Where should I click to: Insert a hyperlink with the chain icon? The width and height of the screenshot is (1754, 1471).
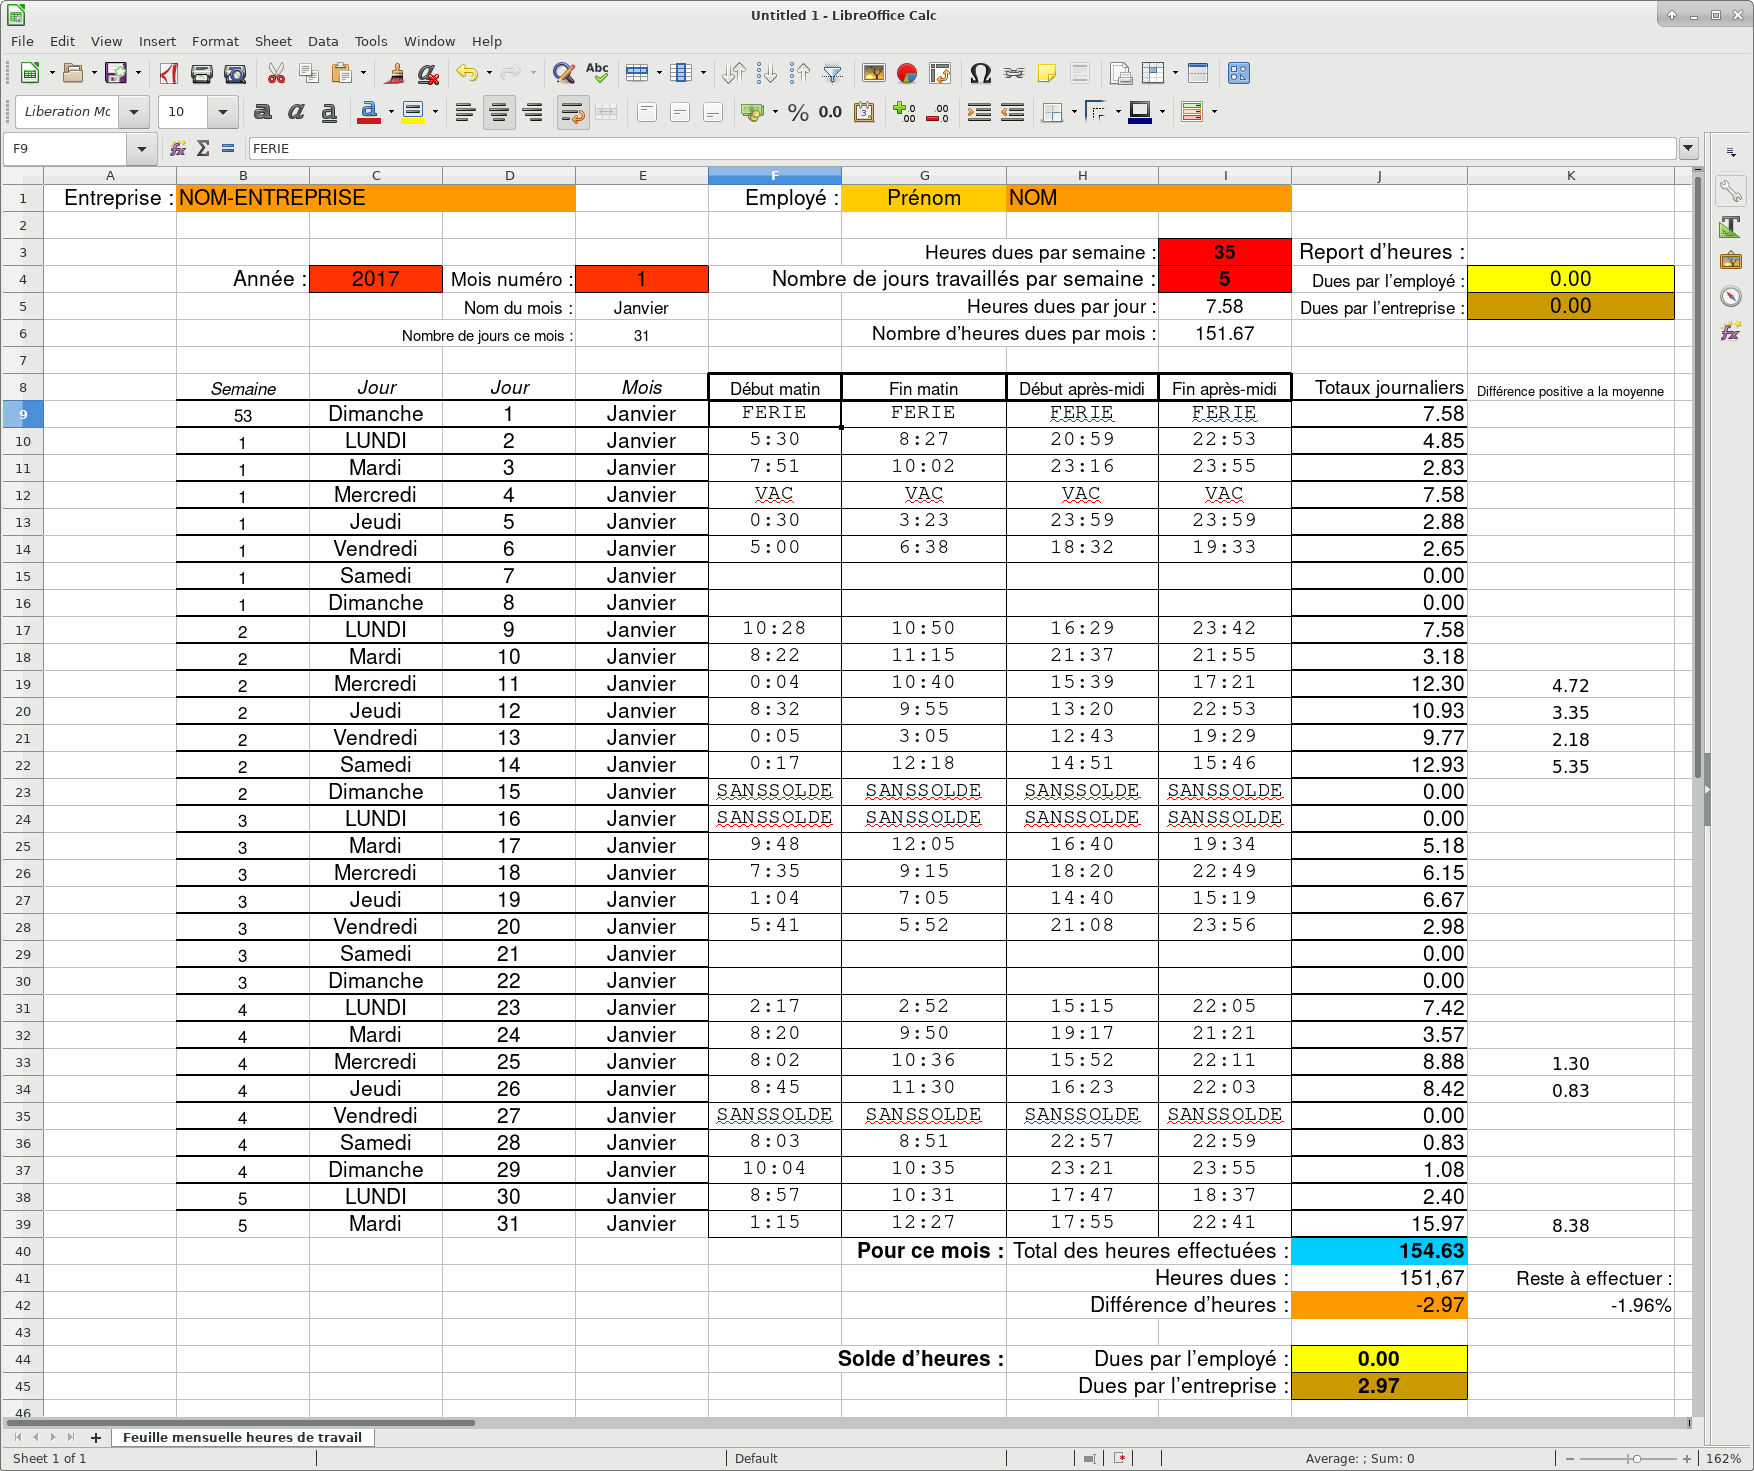tap(1014, 73)
